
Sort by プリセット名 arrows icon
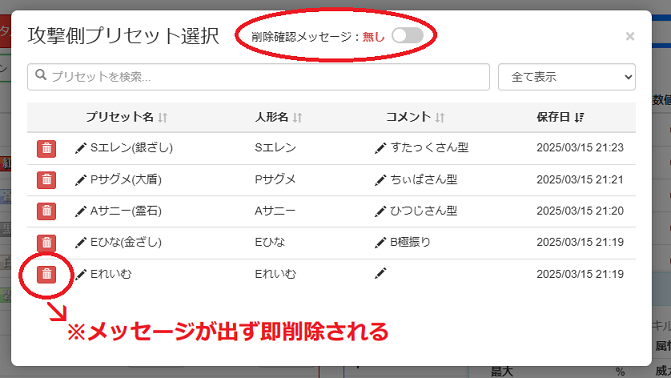tap(163, 117)
